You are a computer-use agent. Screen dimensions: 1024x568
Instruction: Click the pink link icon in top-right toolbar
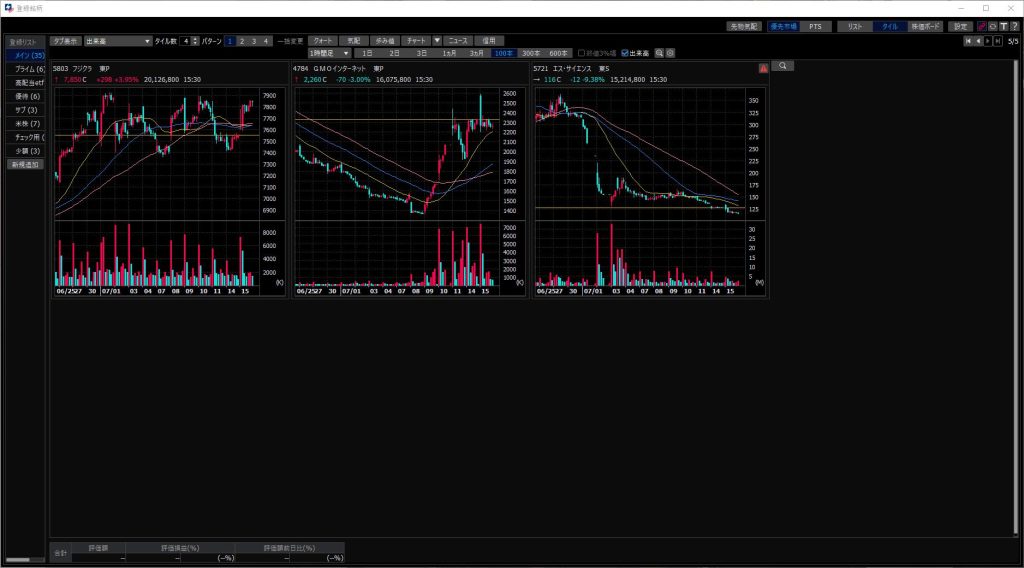click(x=981, y=26)
